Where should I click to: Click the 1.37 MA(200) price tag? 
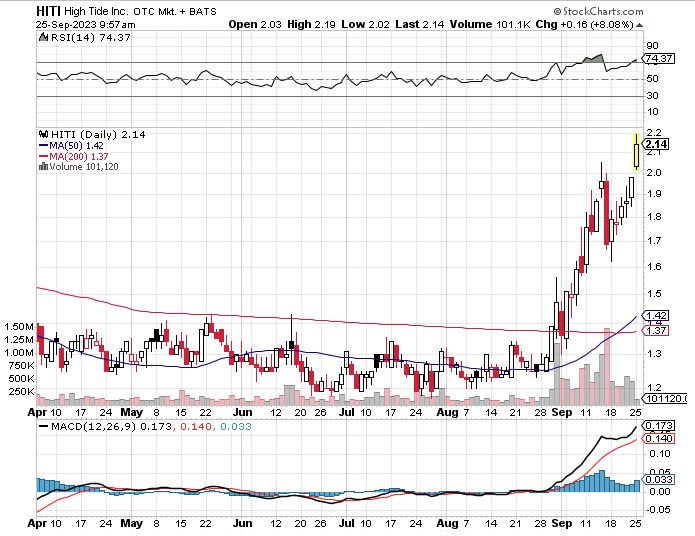(656, 331)
